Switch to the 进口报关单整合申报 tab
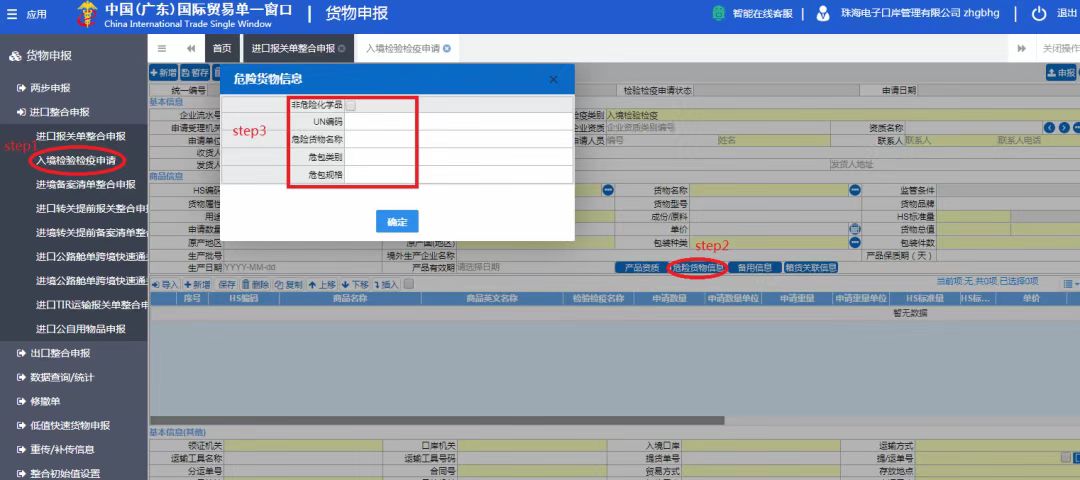This screenshot has width=1080, height=480. coord(293,49)
